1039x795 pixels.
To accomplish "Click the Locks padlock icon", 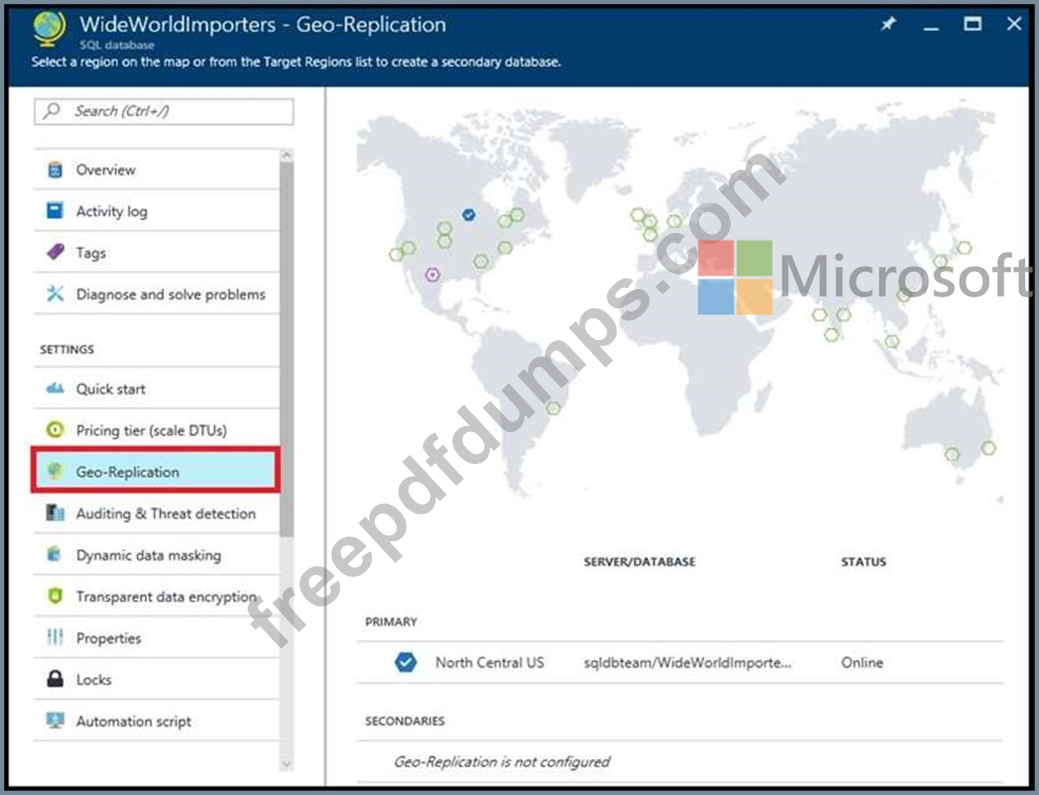I will click(55, 678).
